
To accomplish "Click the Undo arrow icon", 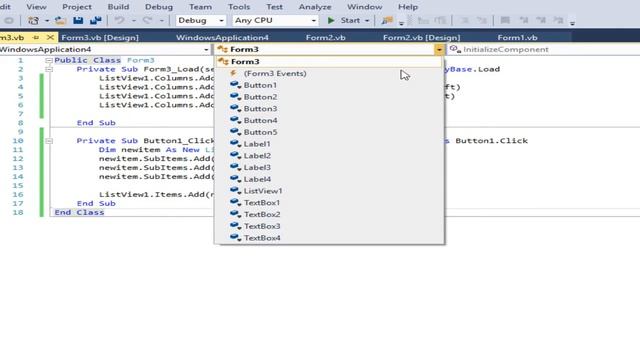I will (119, 20).
